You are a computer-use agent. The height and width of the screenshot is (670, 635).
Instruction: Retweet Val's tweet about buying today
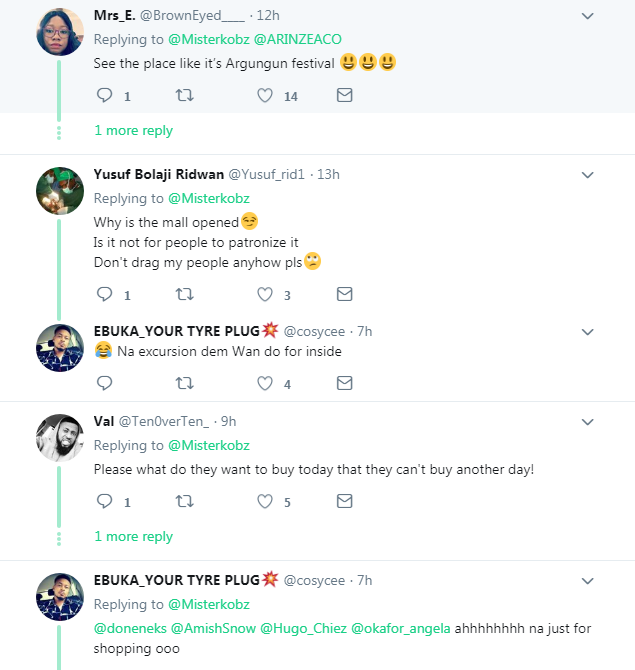[184, 502]
